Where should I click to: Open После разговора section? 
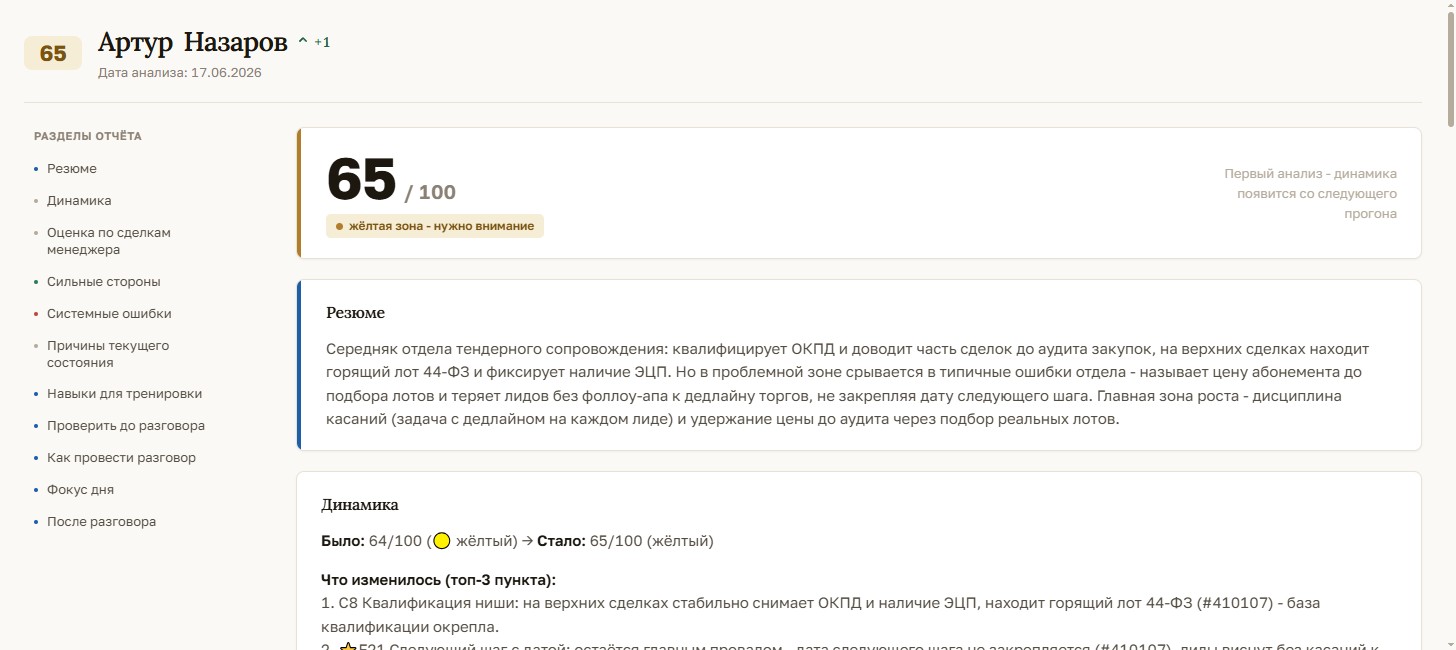tap(101, 522)
